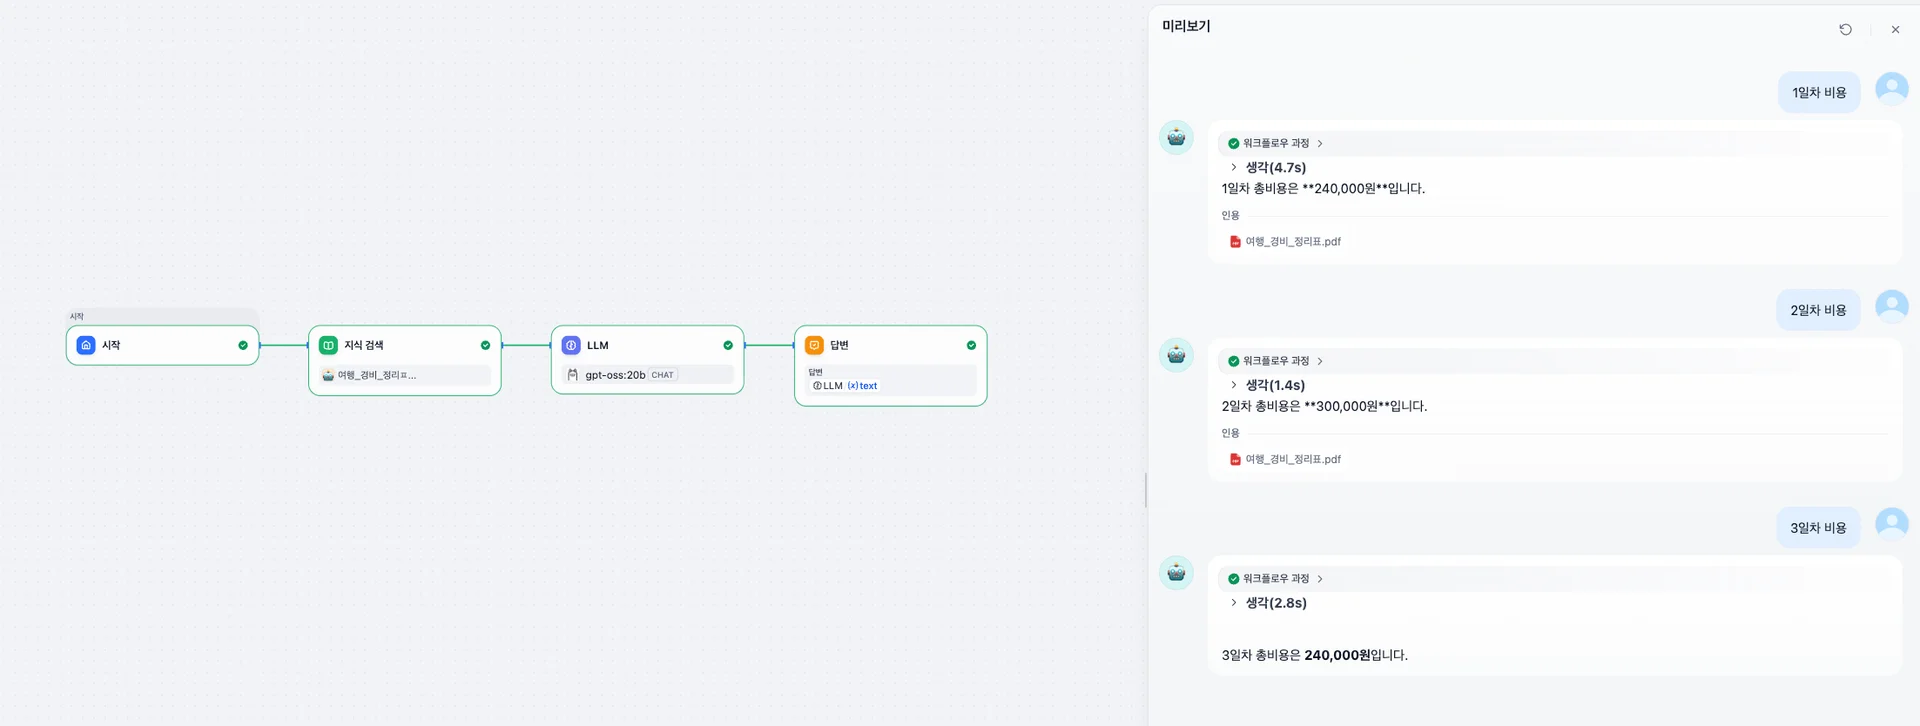Click the 답변 node orange icon
The height and width of the screenshot is (726, 1920).
pos(814,345)
